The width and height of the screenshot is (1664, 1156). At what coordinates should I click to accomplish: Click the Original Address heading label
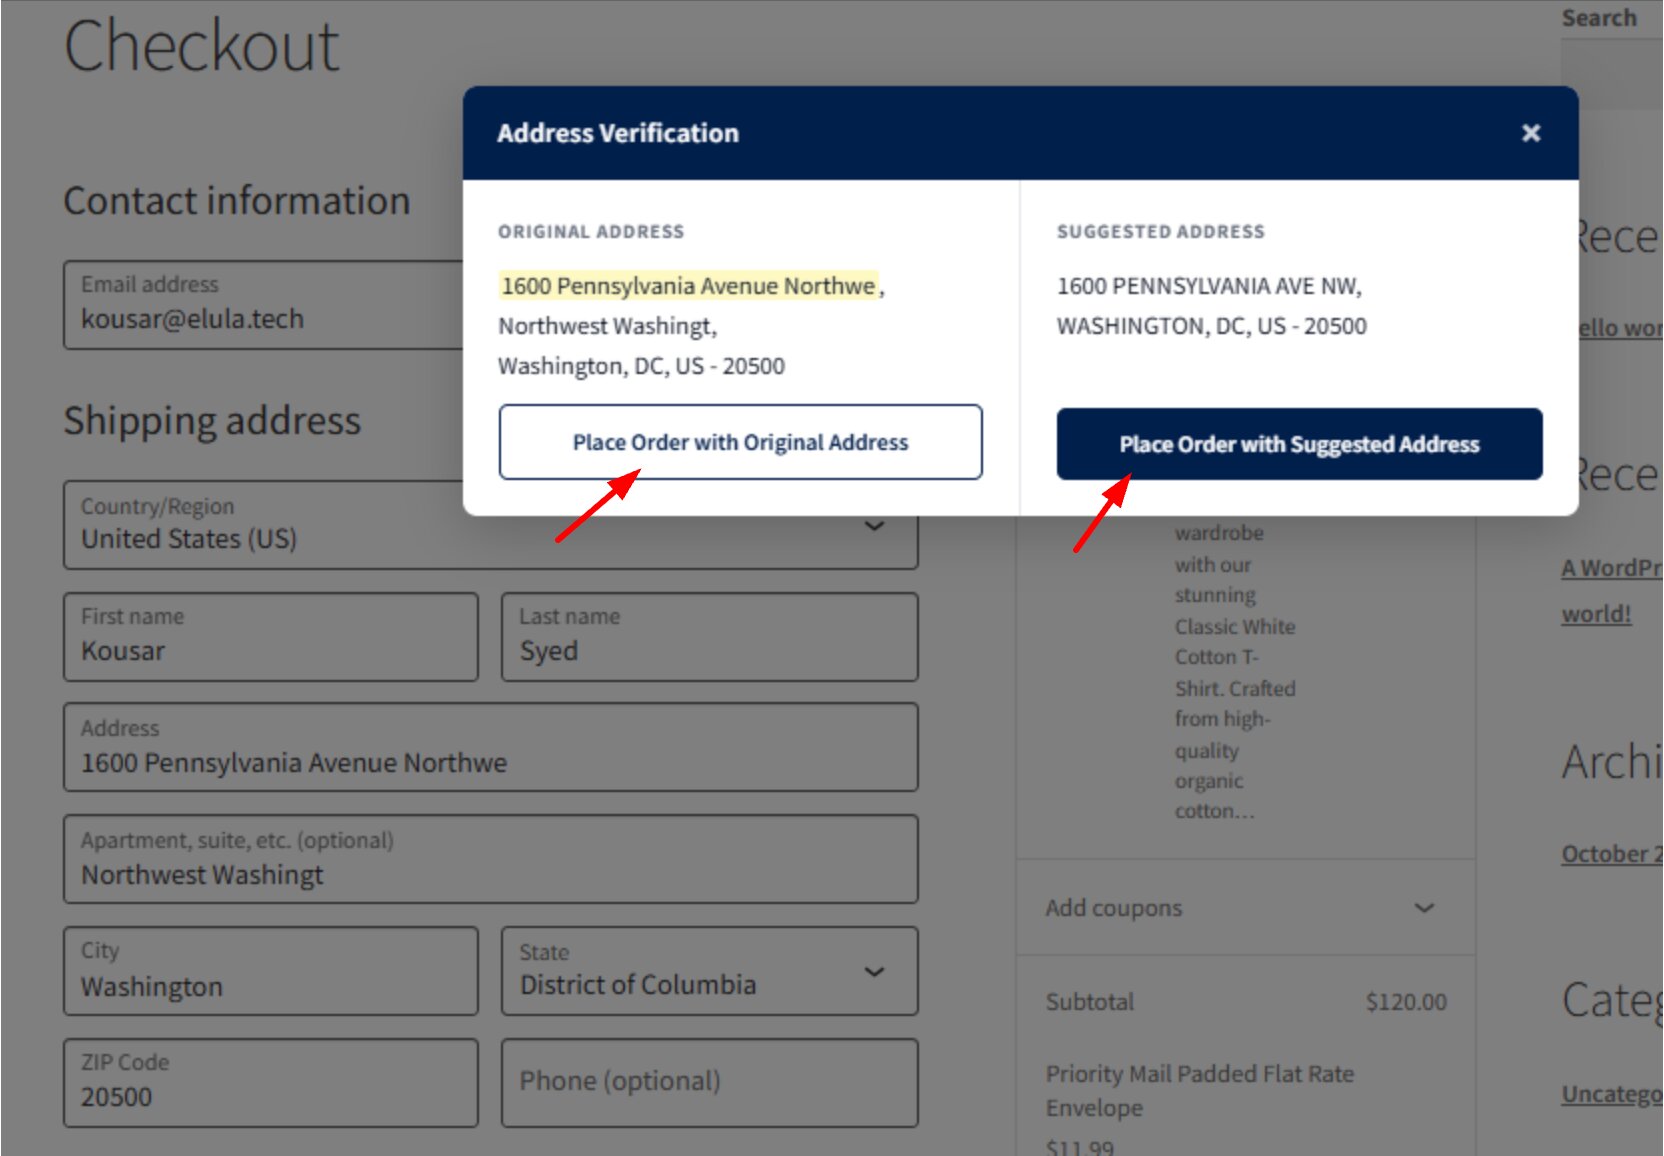591,232
